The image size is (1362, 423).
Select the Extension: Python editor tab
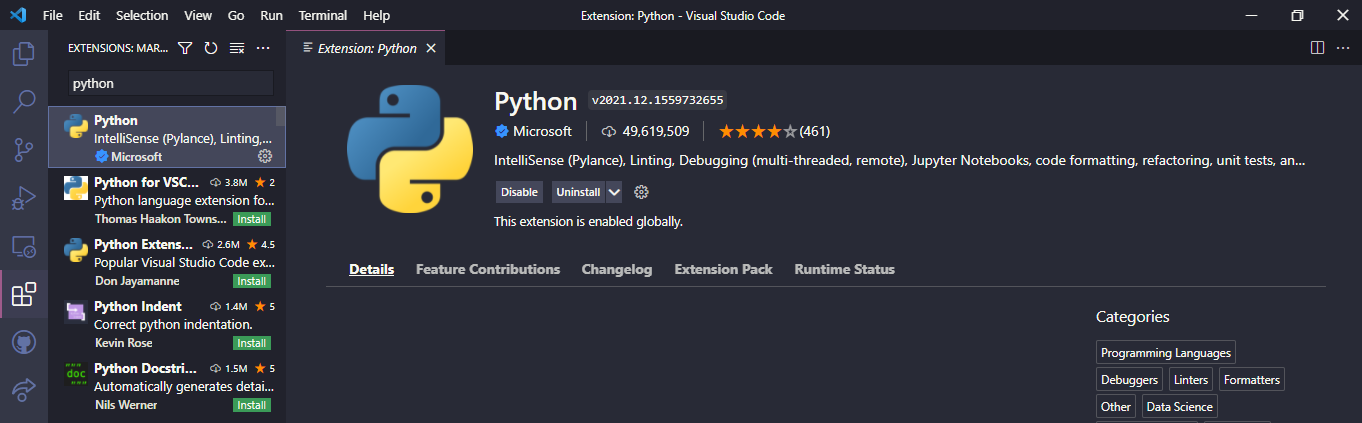click(366, 48)
